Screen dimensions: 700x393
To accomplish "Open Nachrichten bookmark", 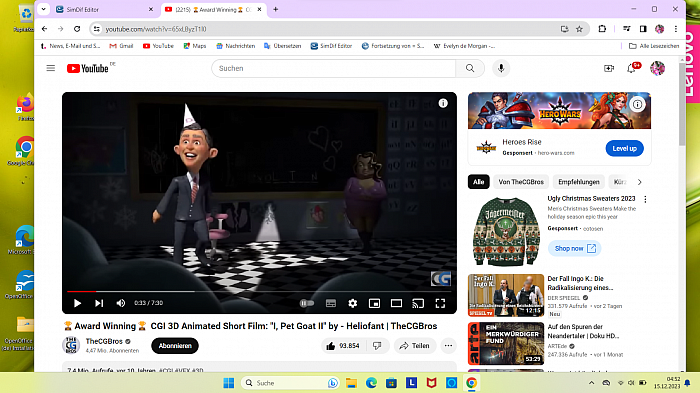I will (x=235, y=46).
